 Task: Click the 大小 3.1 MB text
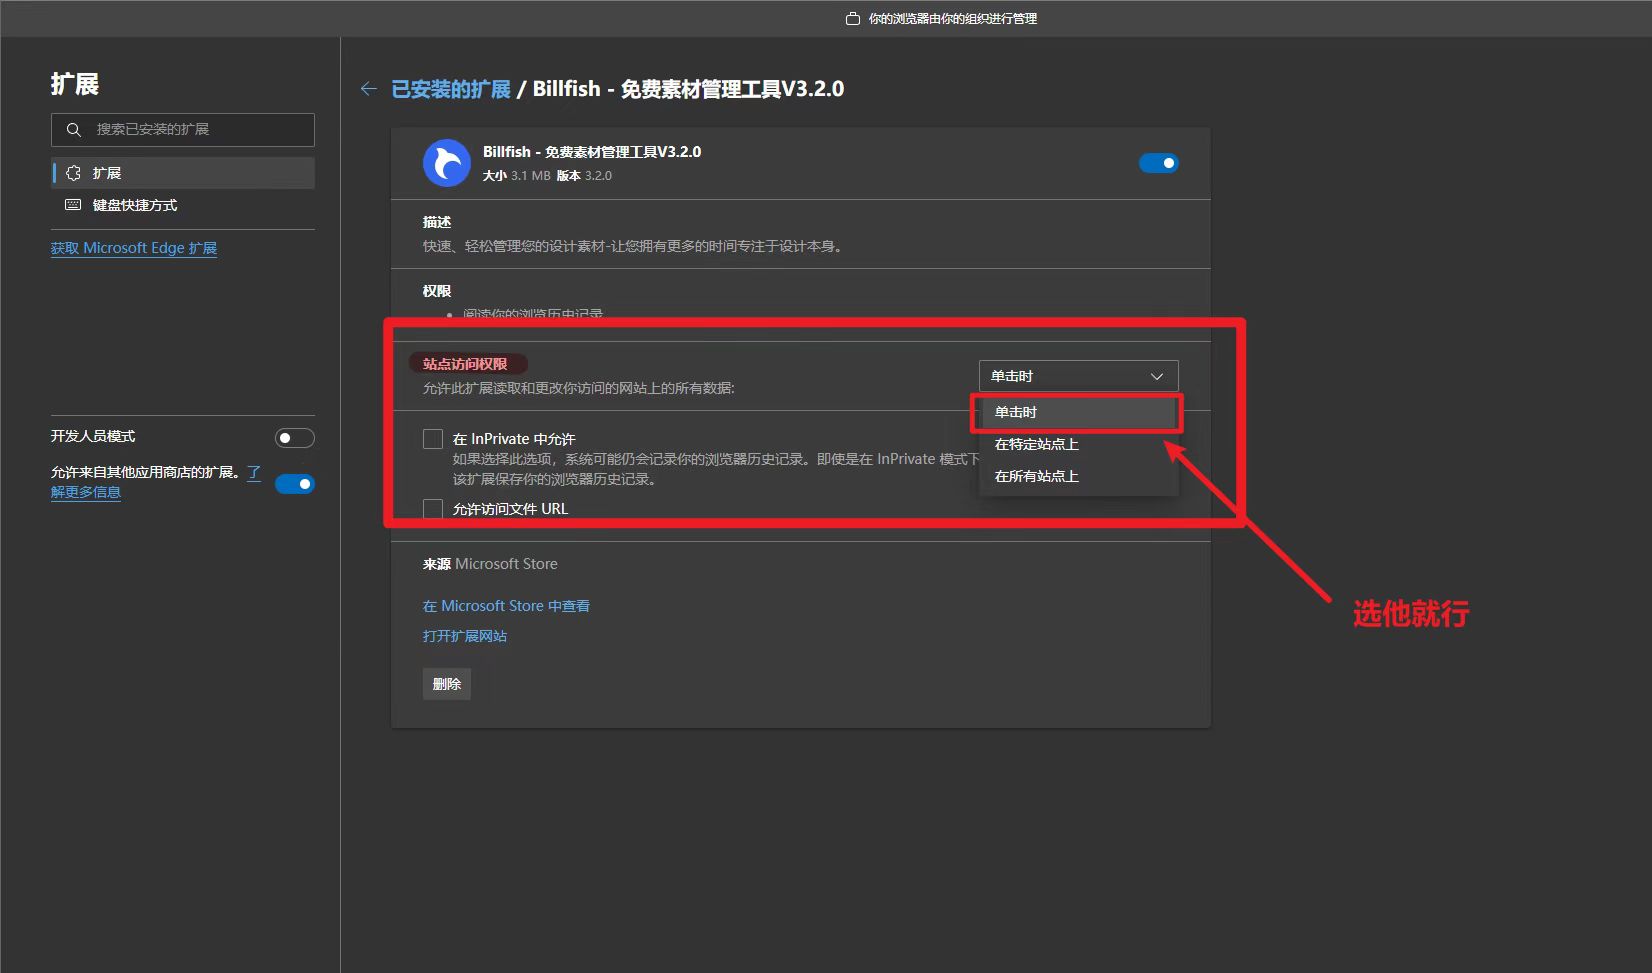point(517,175)
